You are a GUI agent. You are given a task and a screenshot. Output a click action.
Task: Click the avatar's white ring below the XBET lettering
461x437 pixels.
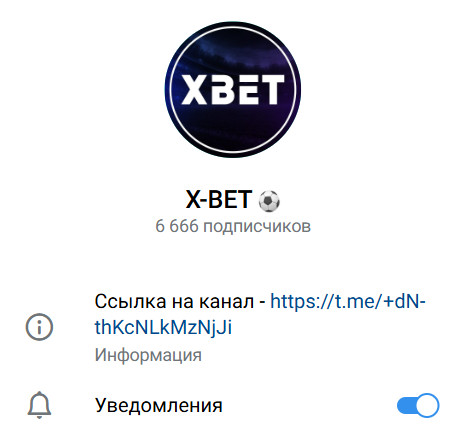233,152
